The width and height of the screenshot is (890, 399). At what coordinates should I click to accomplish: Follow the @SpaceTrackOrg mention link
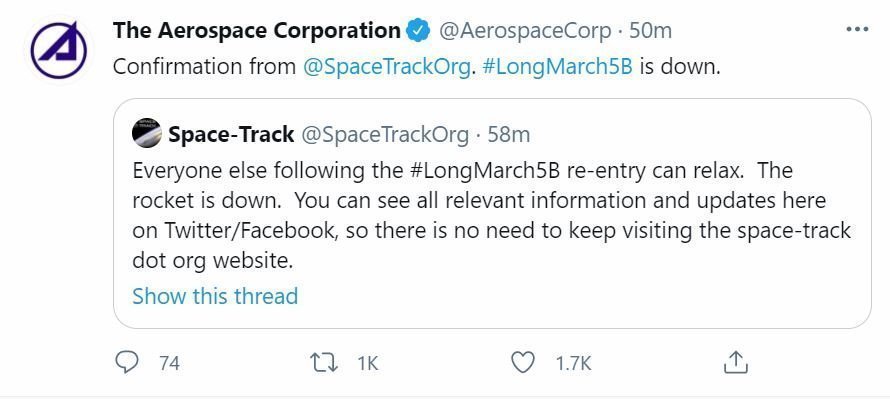point(387,67)
